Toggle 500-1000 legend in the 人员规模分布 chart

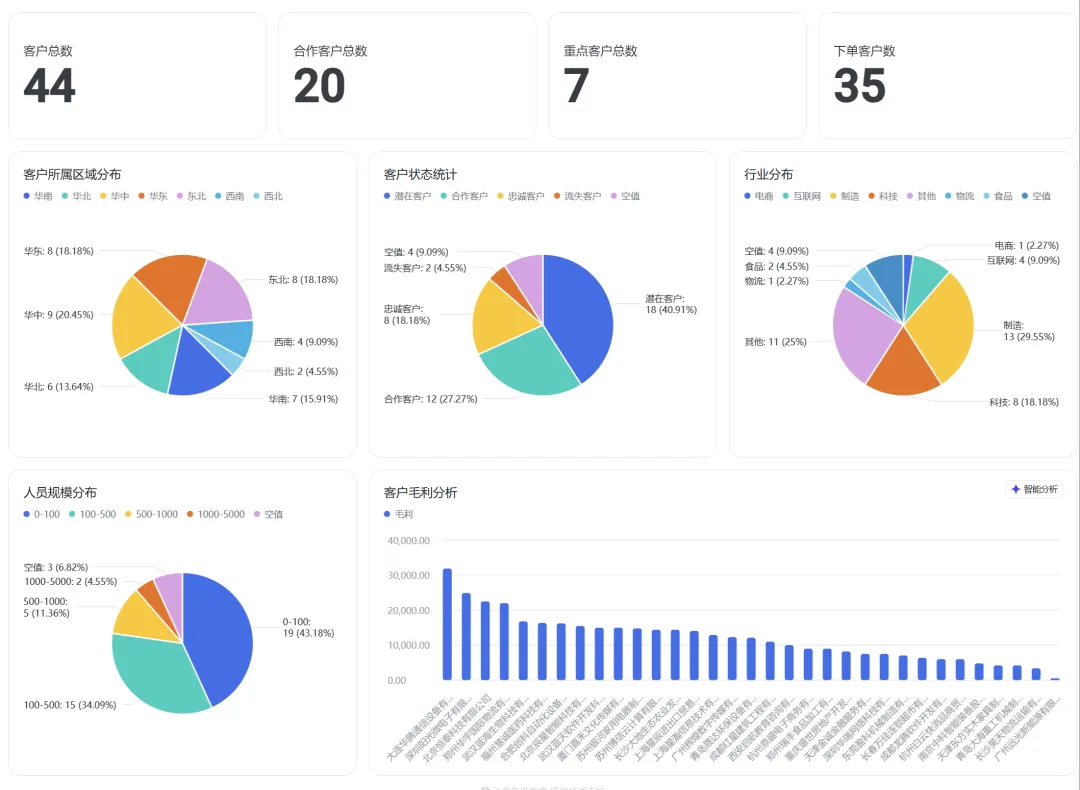click(x=152, y=514)
